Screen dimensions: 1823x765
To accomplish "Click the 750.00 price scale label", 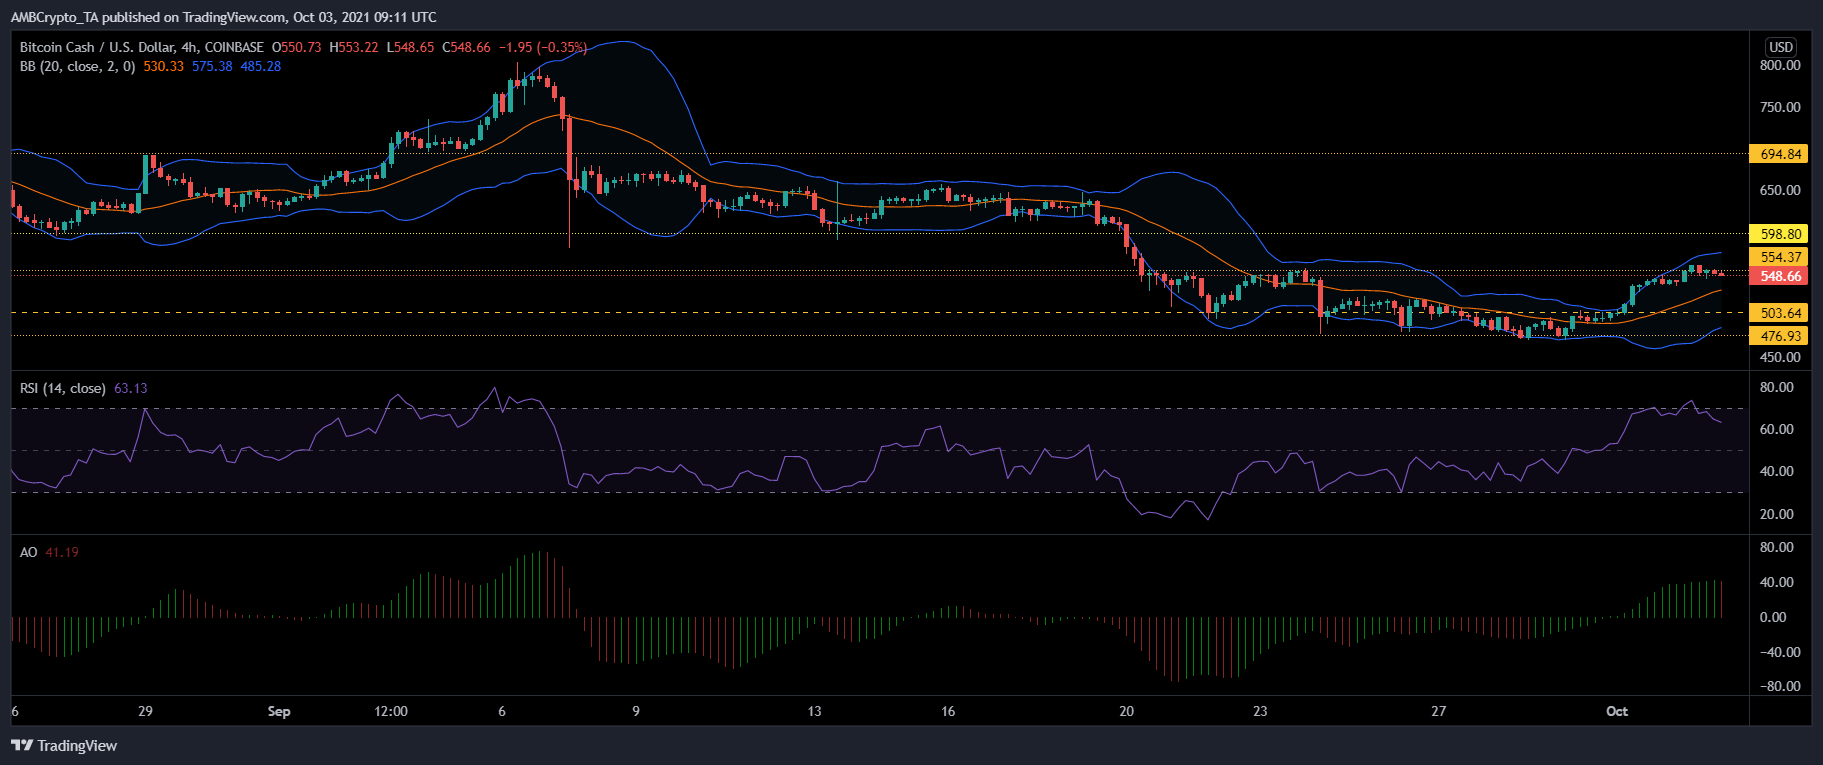I will point(1780,107).
